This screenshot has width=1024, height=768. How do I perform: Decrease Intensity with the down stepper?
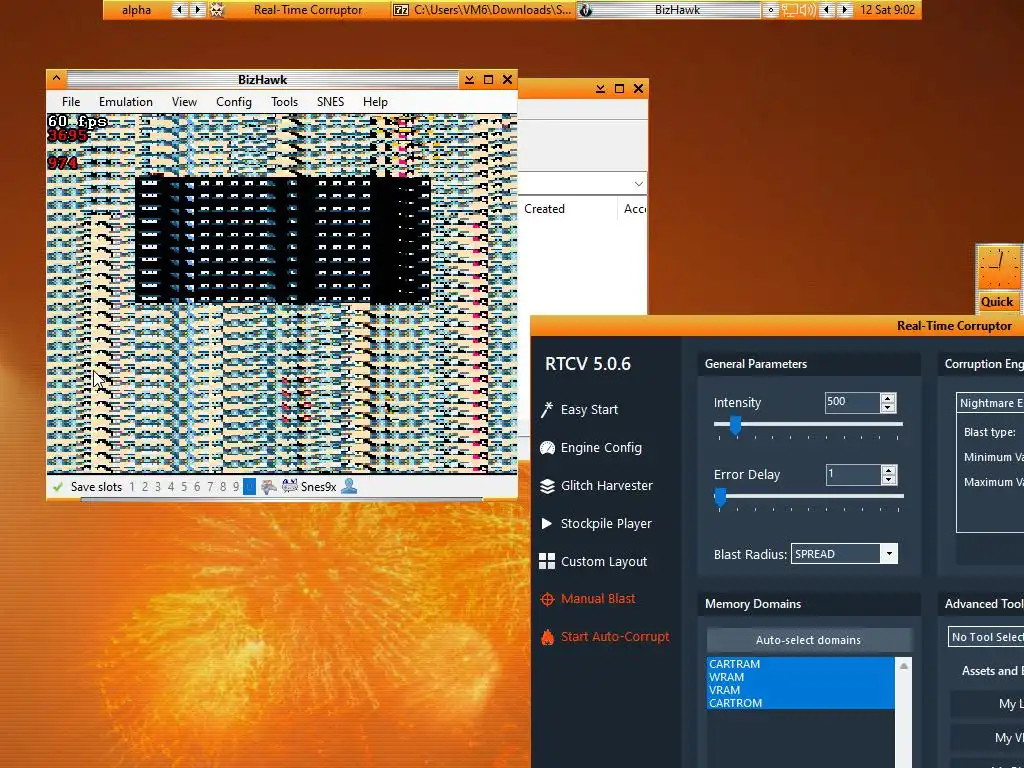point(888,408)
